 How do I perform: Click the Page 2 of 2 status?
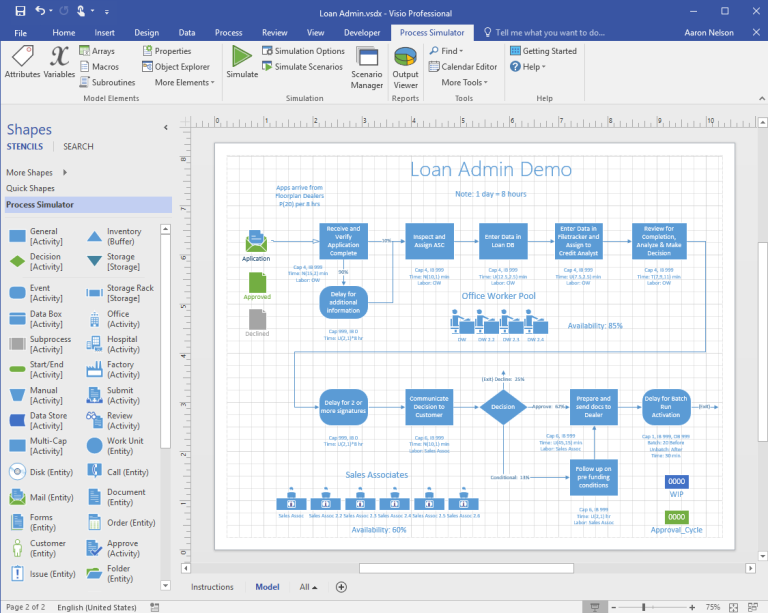click(25, 607)
